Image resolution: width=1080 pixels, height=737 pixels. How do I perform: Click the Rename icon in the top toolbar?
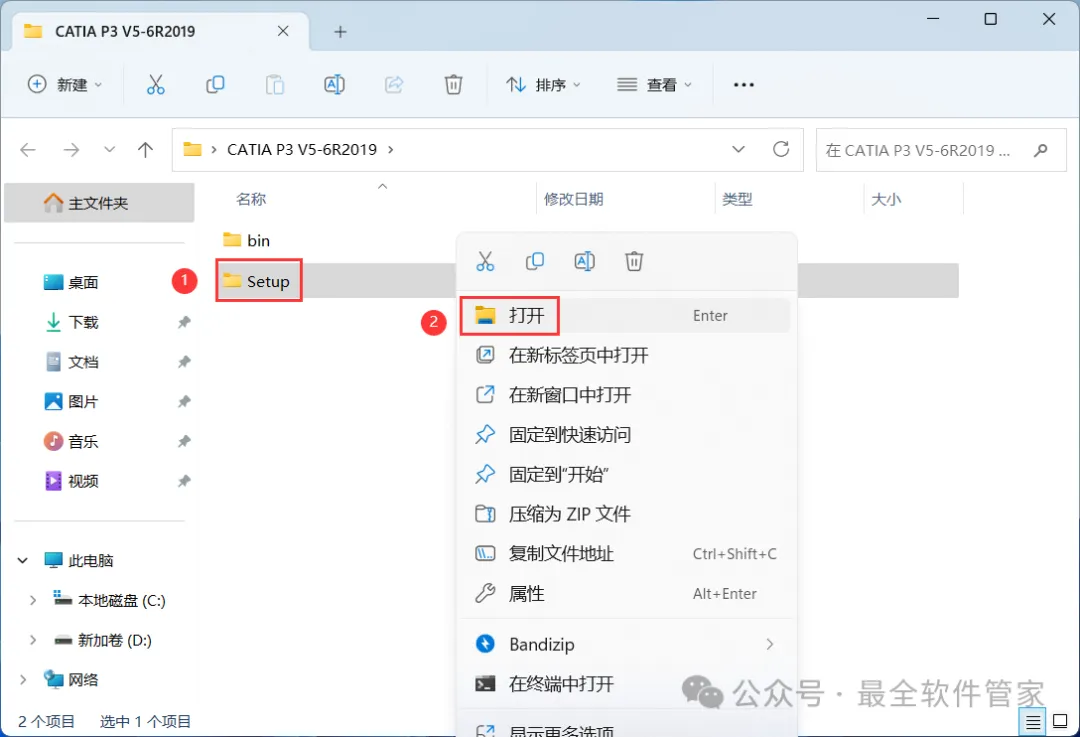pyautogui.click(x=334, y=85)
